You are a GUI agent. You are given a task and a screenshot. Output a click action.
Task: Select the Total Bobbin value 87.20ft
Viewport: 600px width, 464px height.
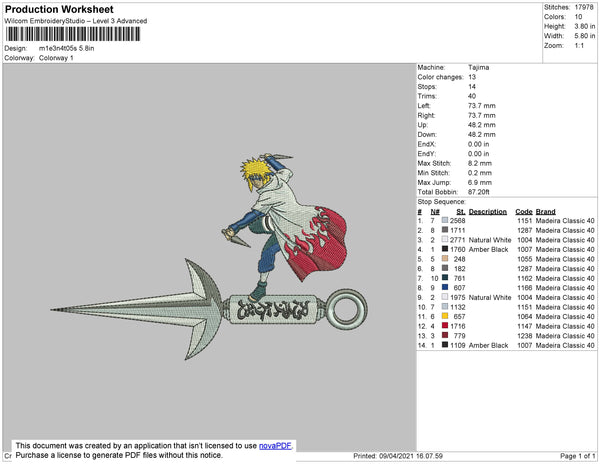coord(479,192)
